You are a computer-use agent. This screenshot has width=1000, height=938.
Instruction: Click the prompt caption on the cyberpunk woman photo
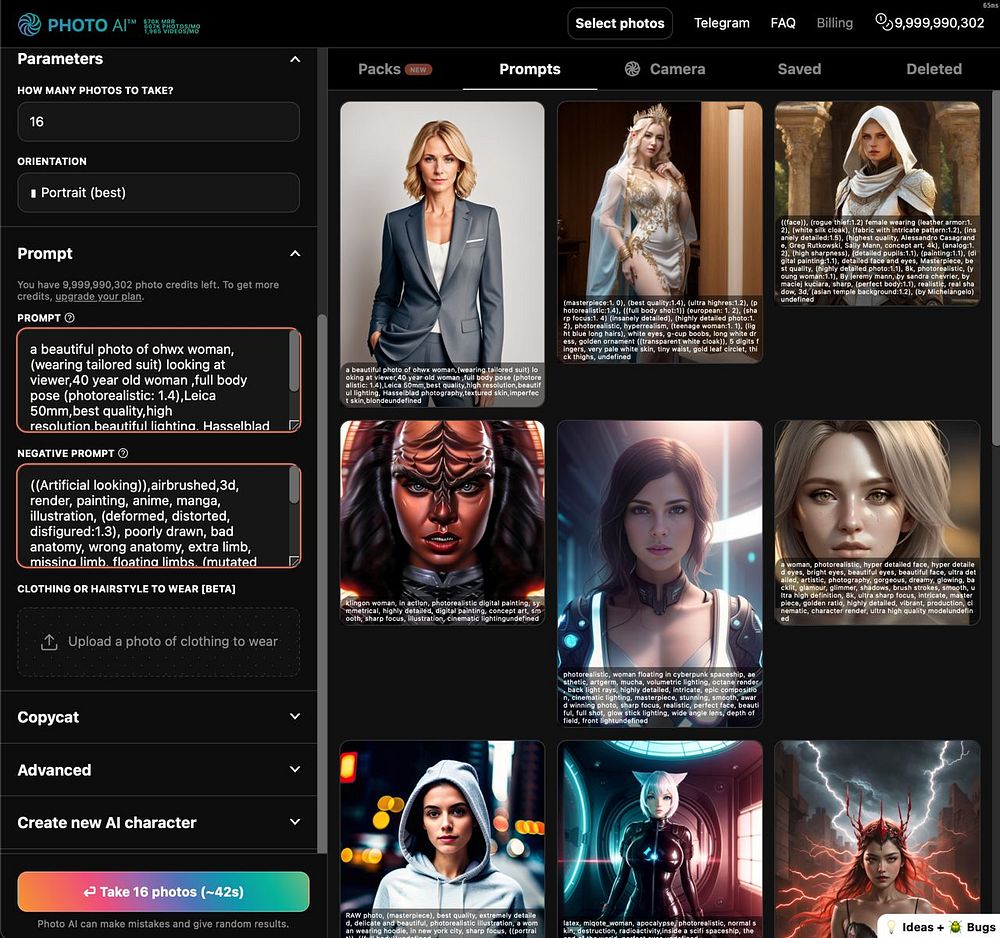click(659, 697)
